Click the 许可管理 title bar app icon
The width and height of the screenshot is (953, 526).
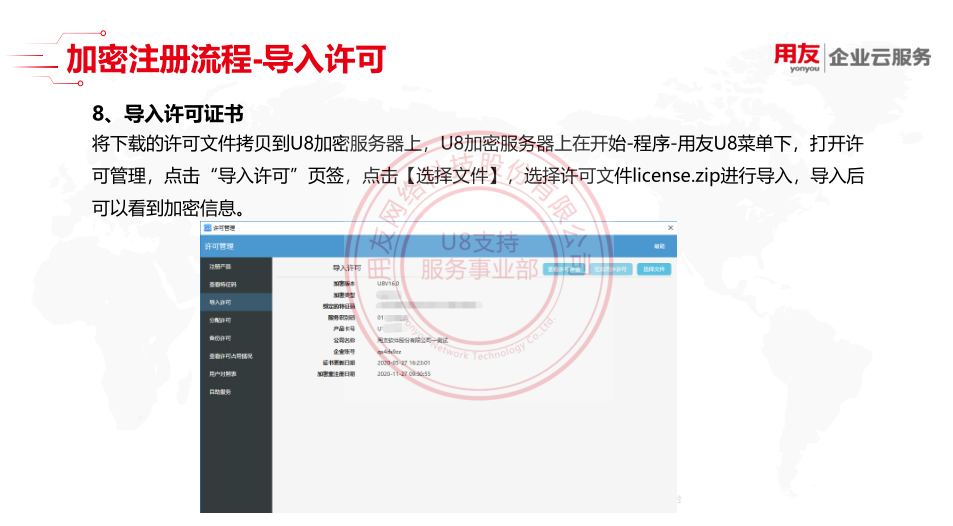207,228
